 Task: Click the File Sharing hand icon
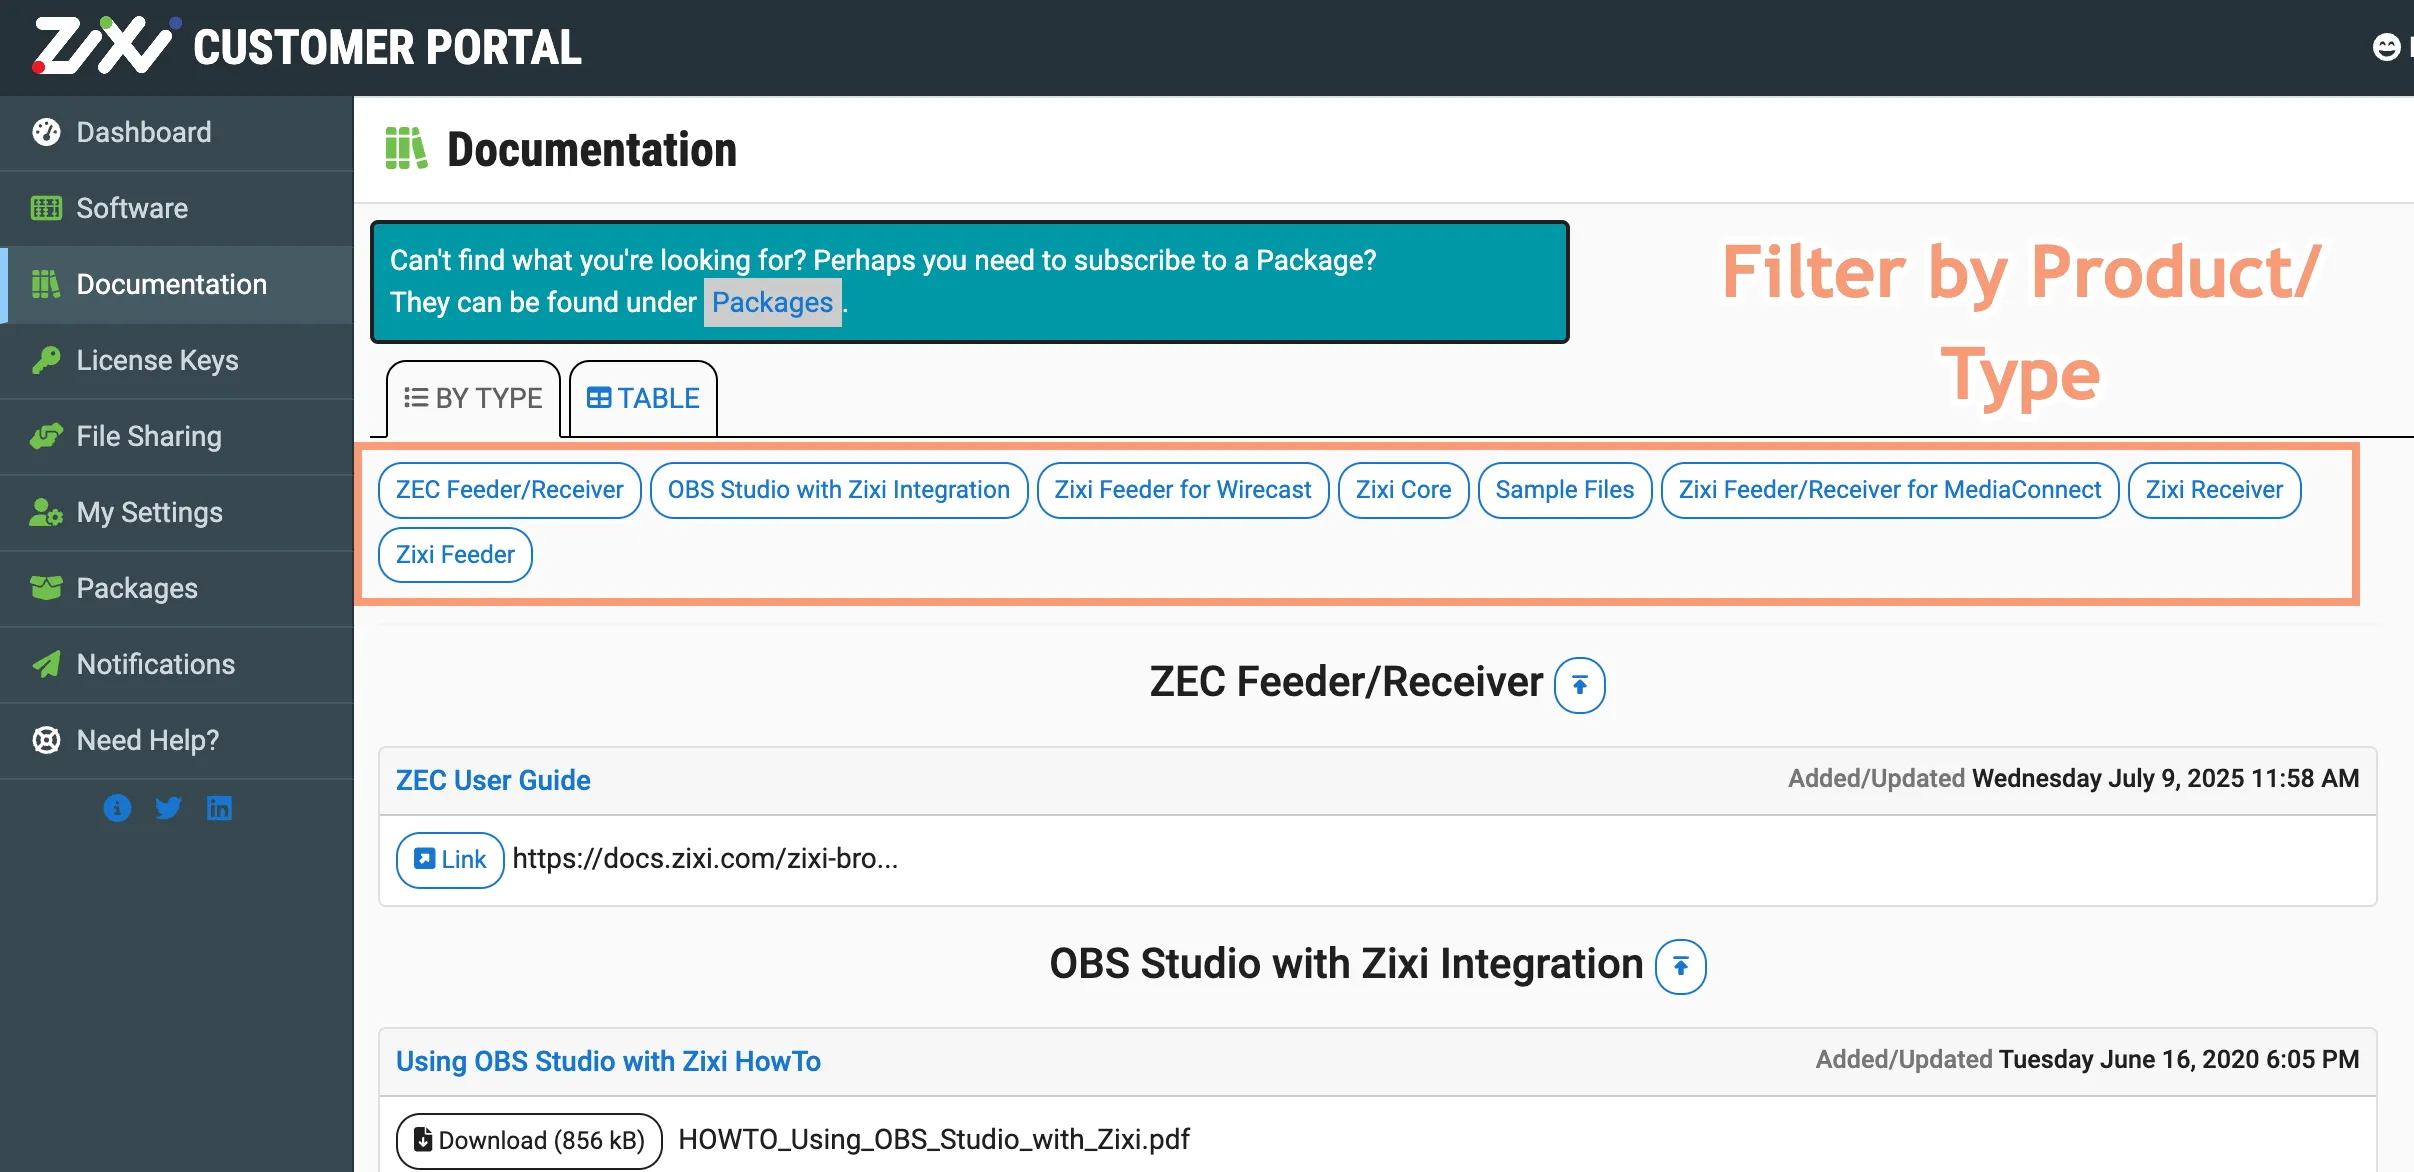coord(46,437)
